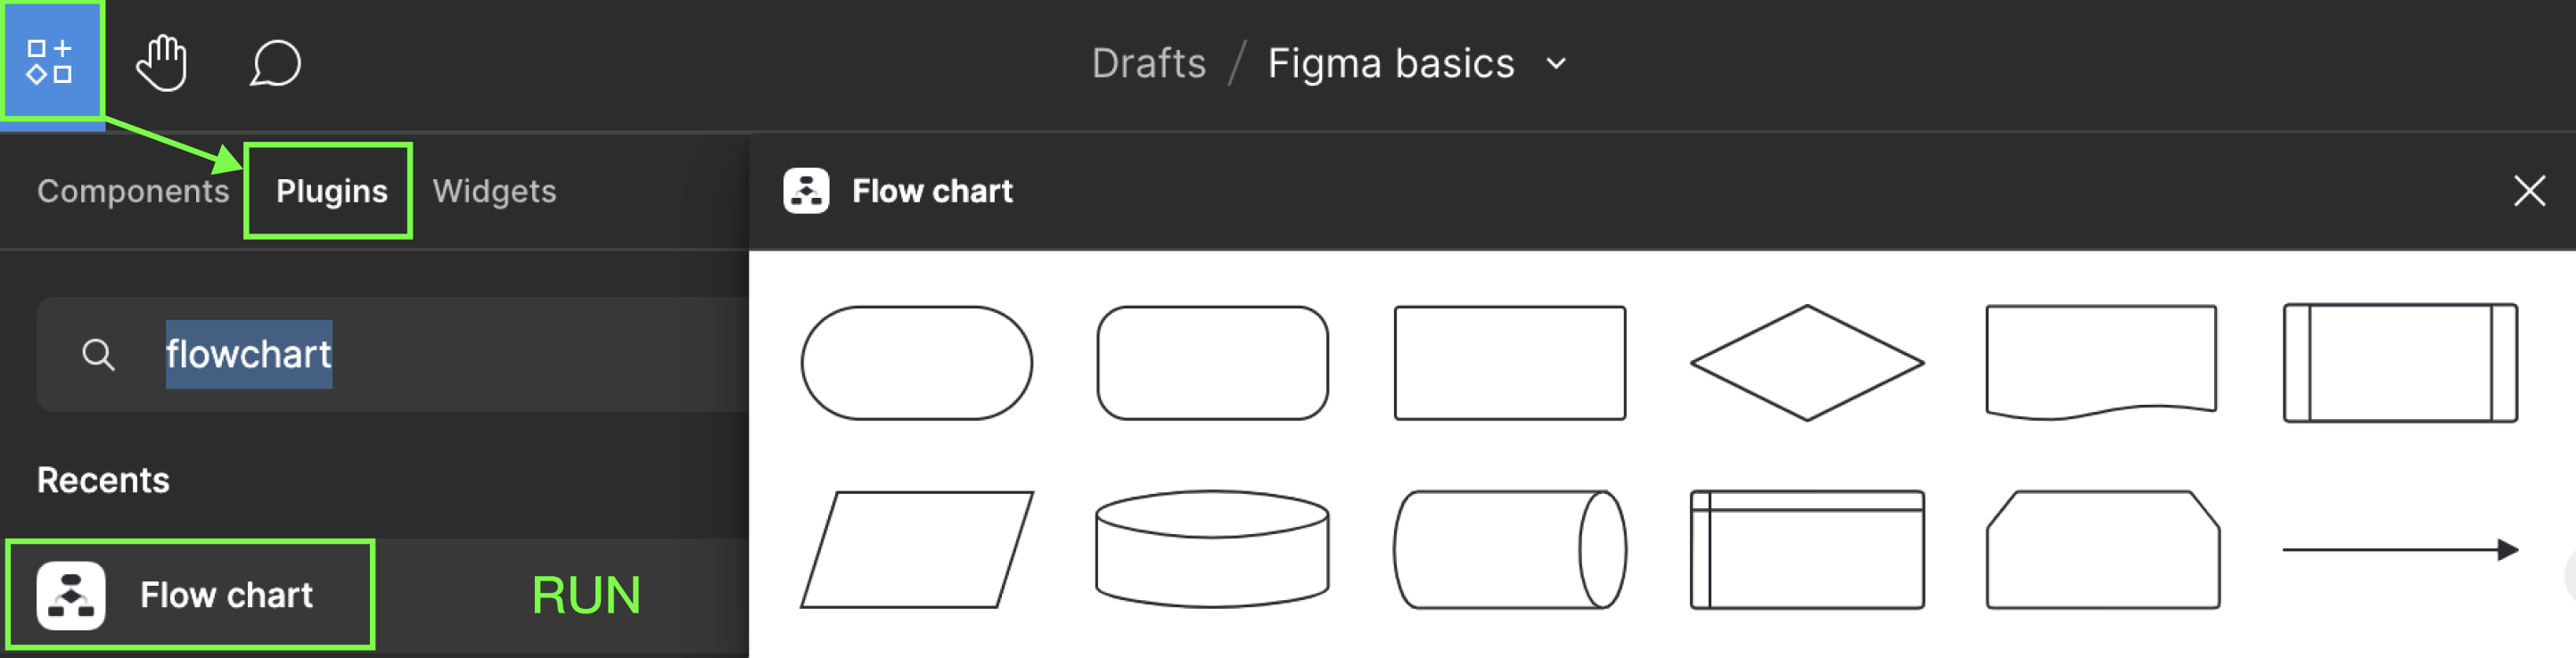Image resolution: width=2576 pixels, height=658 pixels.
Task: Insert the arrow connector line
Action: [2400, 549]
